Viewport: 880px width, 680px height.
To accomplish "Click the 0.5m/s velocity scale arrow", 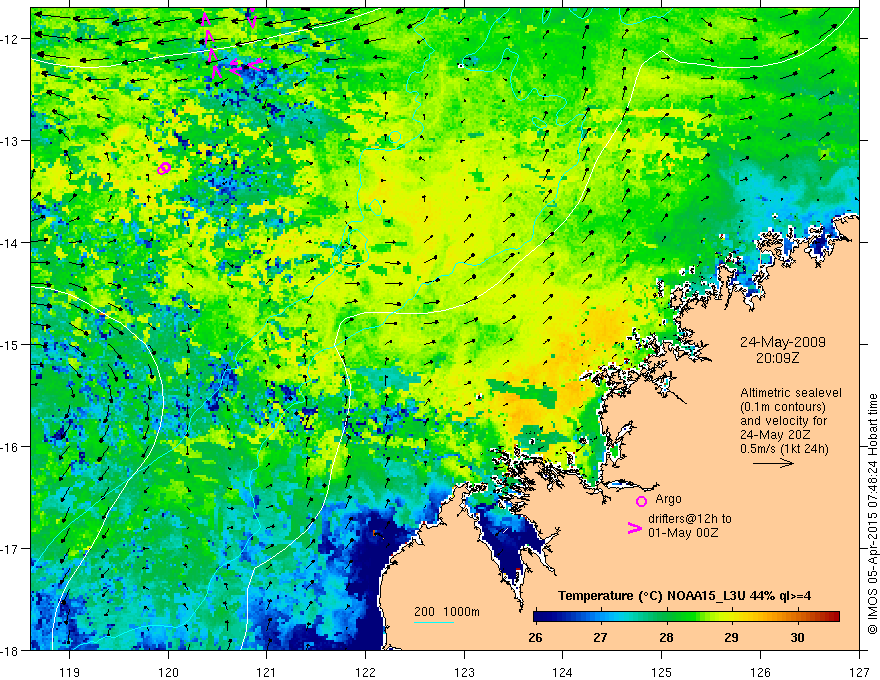I will point(773,463).
